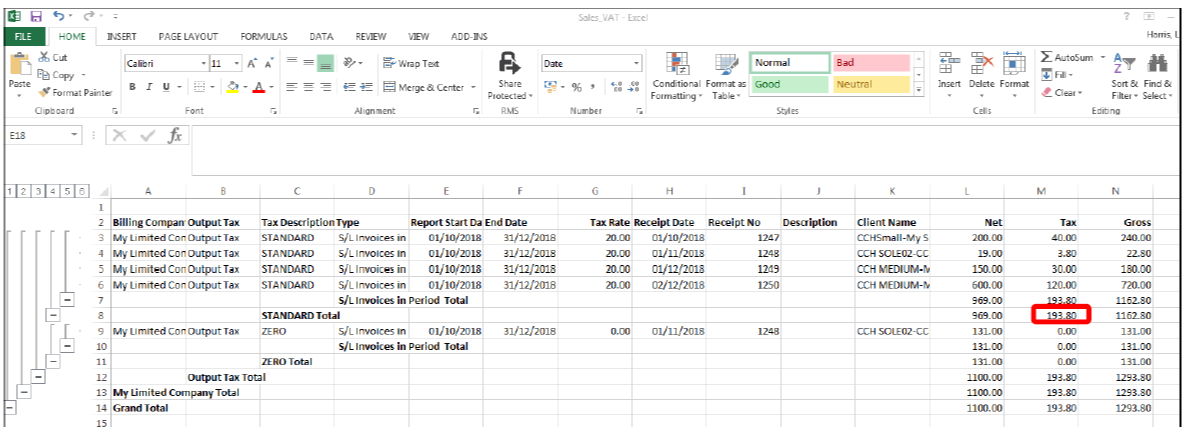
Task: Center text horizontally
Action: coord(309,88)
